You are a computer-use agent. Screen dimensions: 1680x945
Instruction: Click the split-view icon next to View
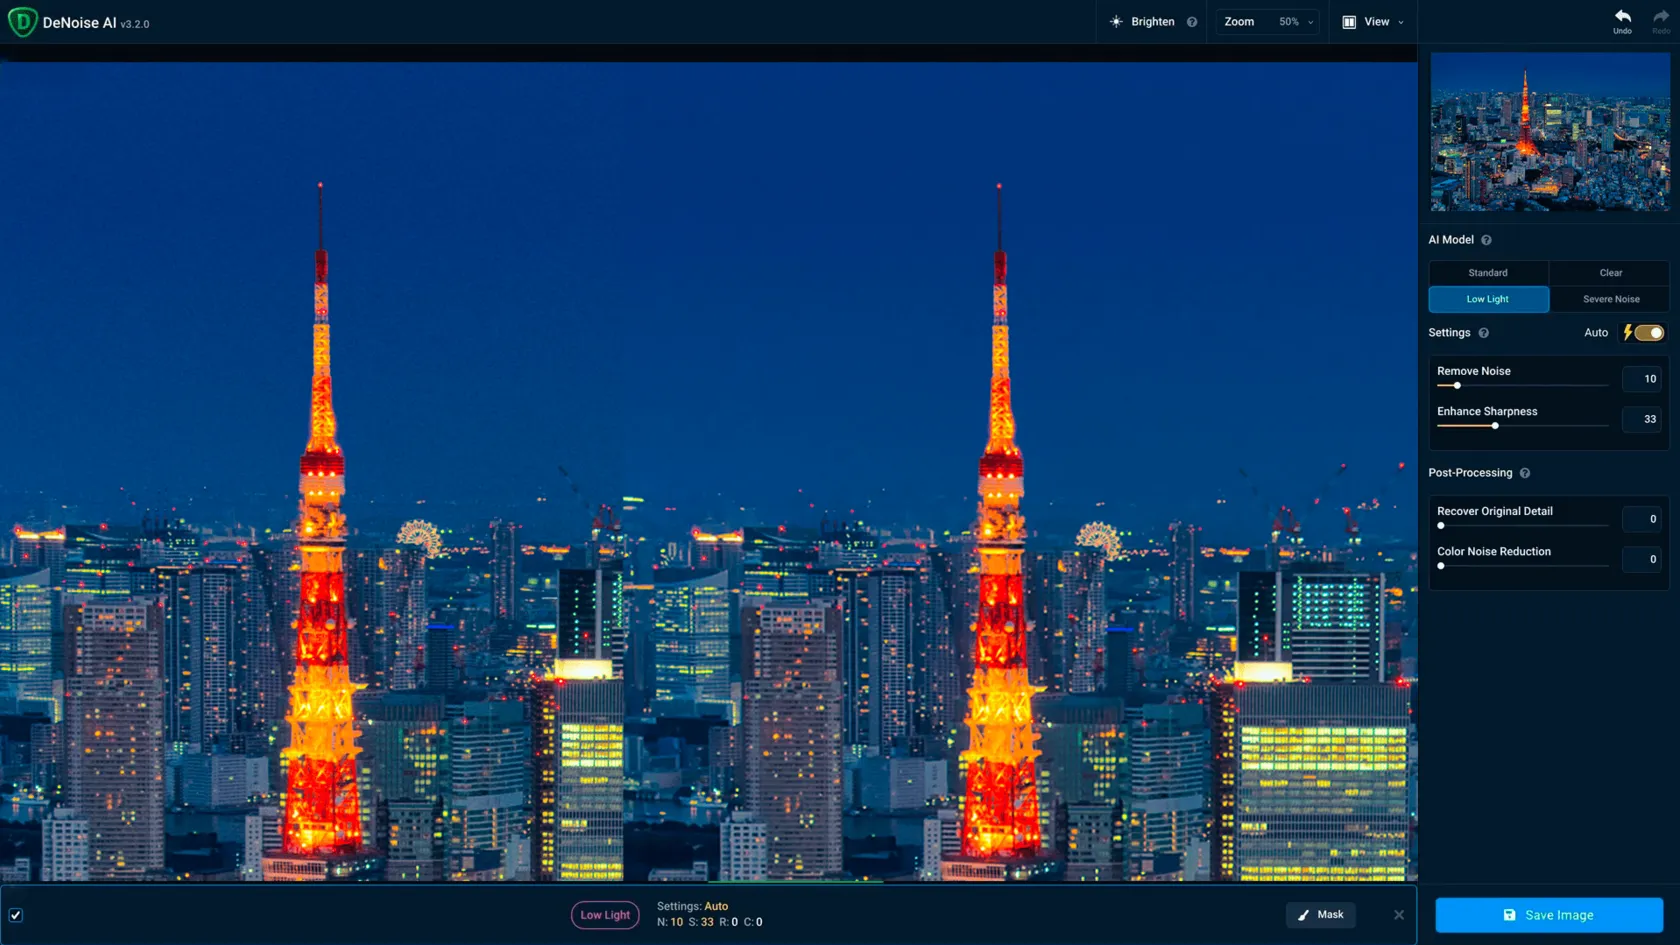click(1347, 21)
